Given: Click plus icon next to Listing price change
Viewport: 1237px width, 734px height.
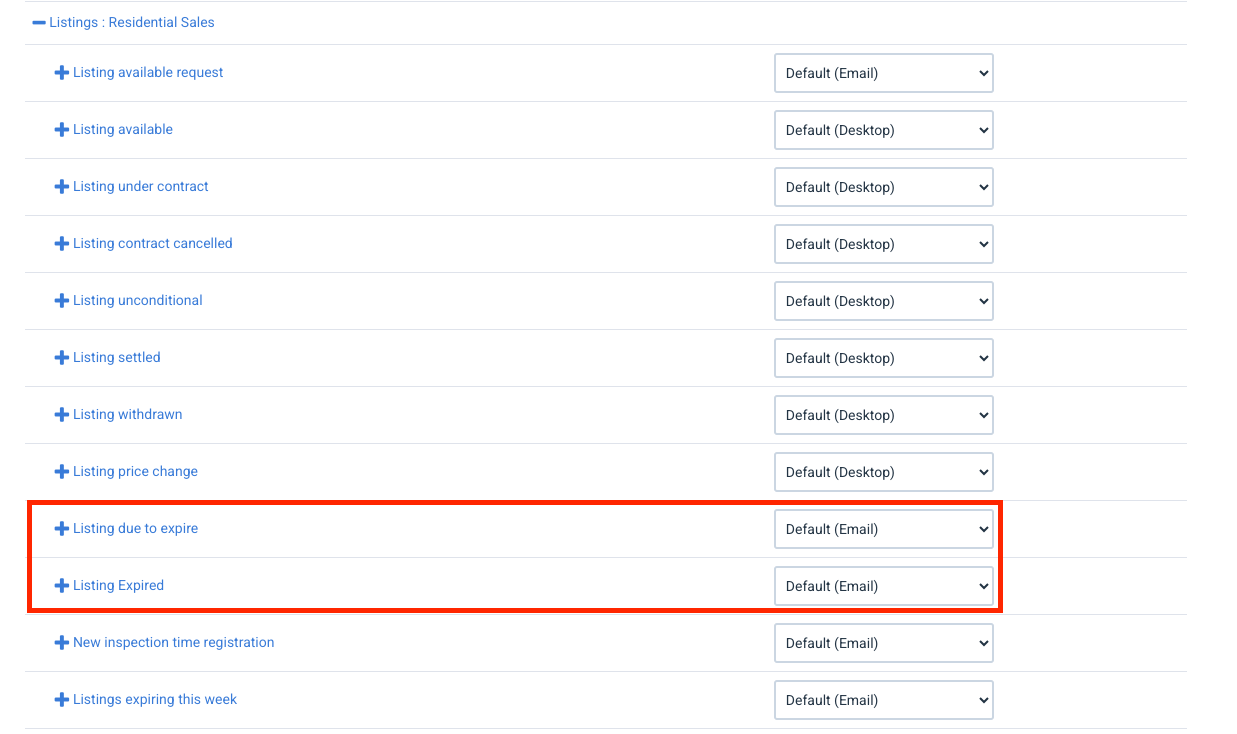Looking at the screenshot, I should click(61, 472).
